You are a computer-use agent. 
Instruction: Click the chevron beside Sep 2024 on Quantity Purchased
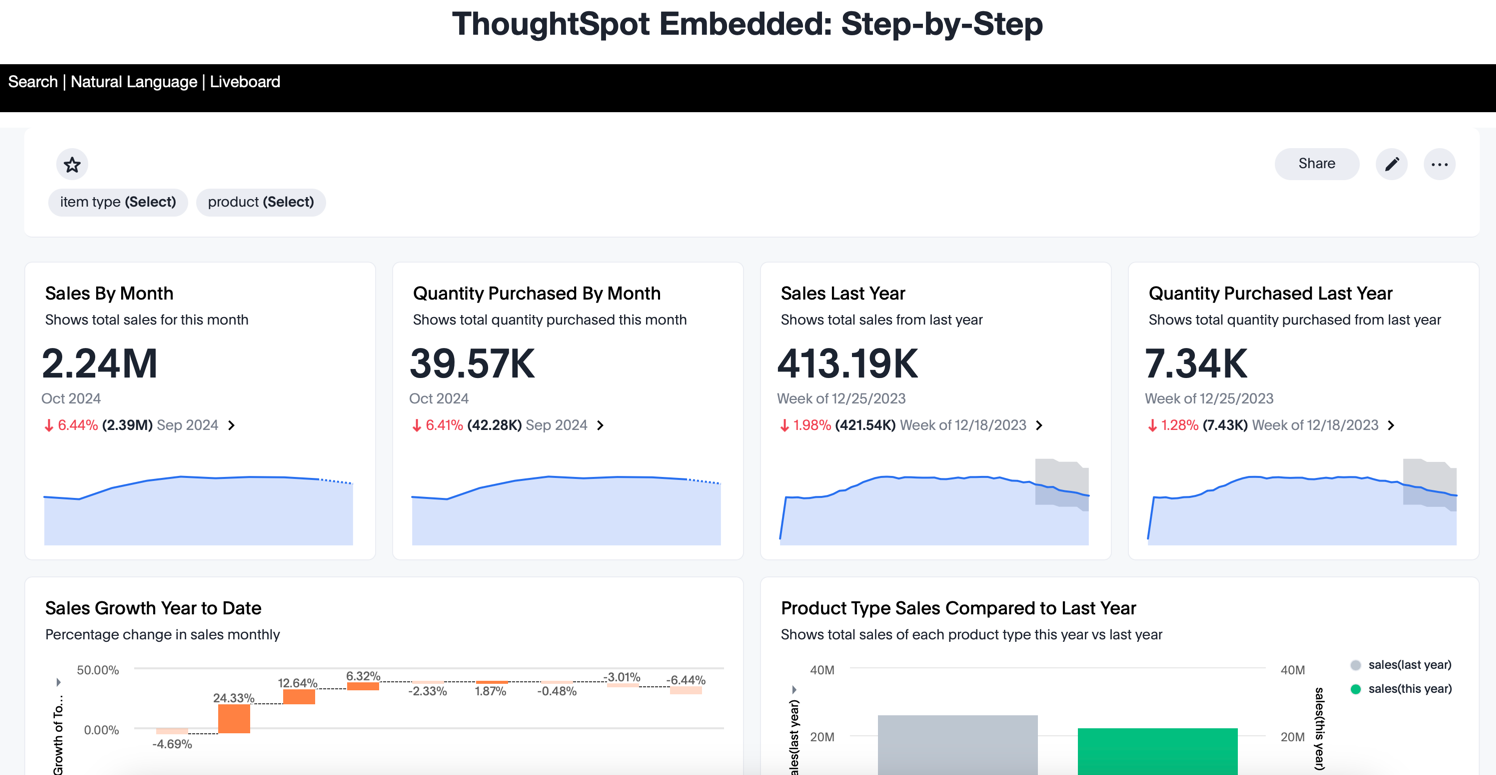[600, 425]
